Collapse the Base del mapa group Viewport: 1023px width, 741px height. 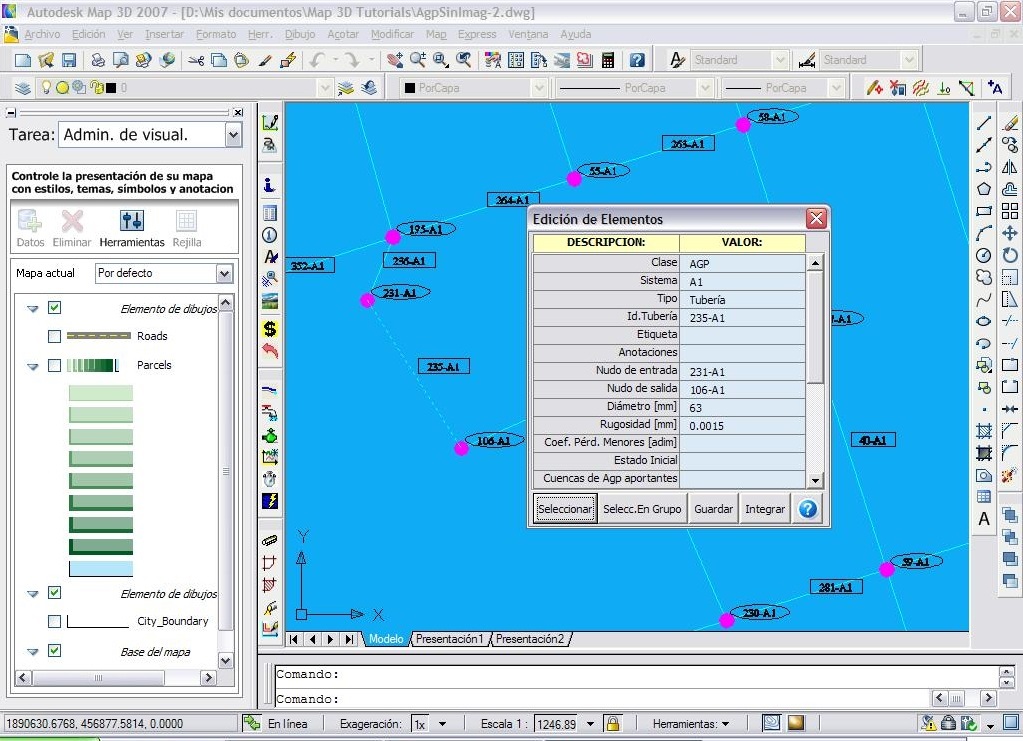click(x=33, y=651)
